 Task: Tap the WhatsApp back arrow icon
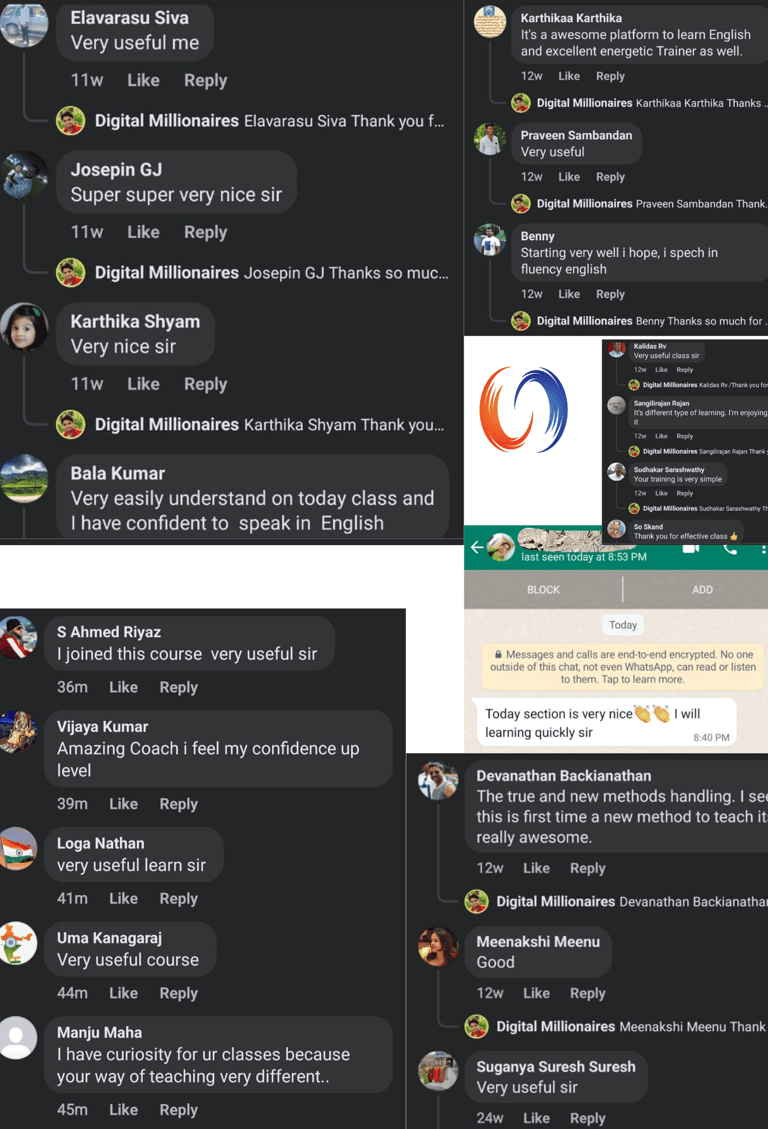[x=476, y=549]
